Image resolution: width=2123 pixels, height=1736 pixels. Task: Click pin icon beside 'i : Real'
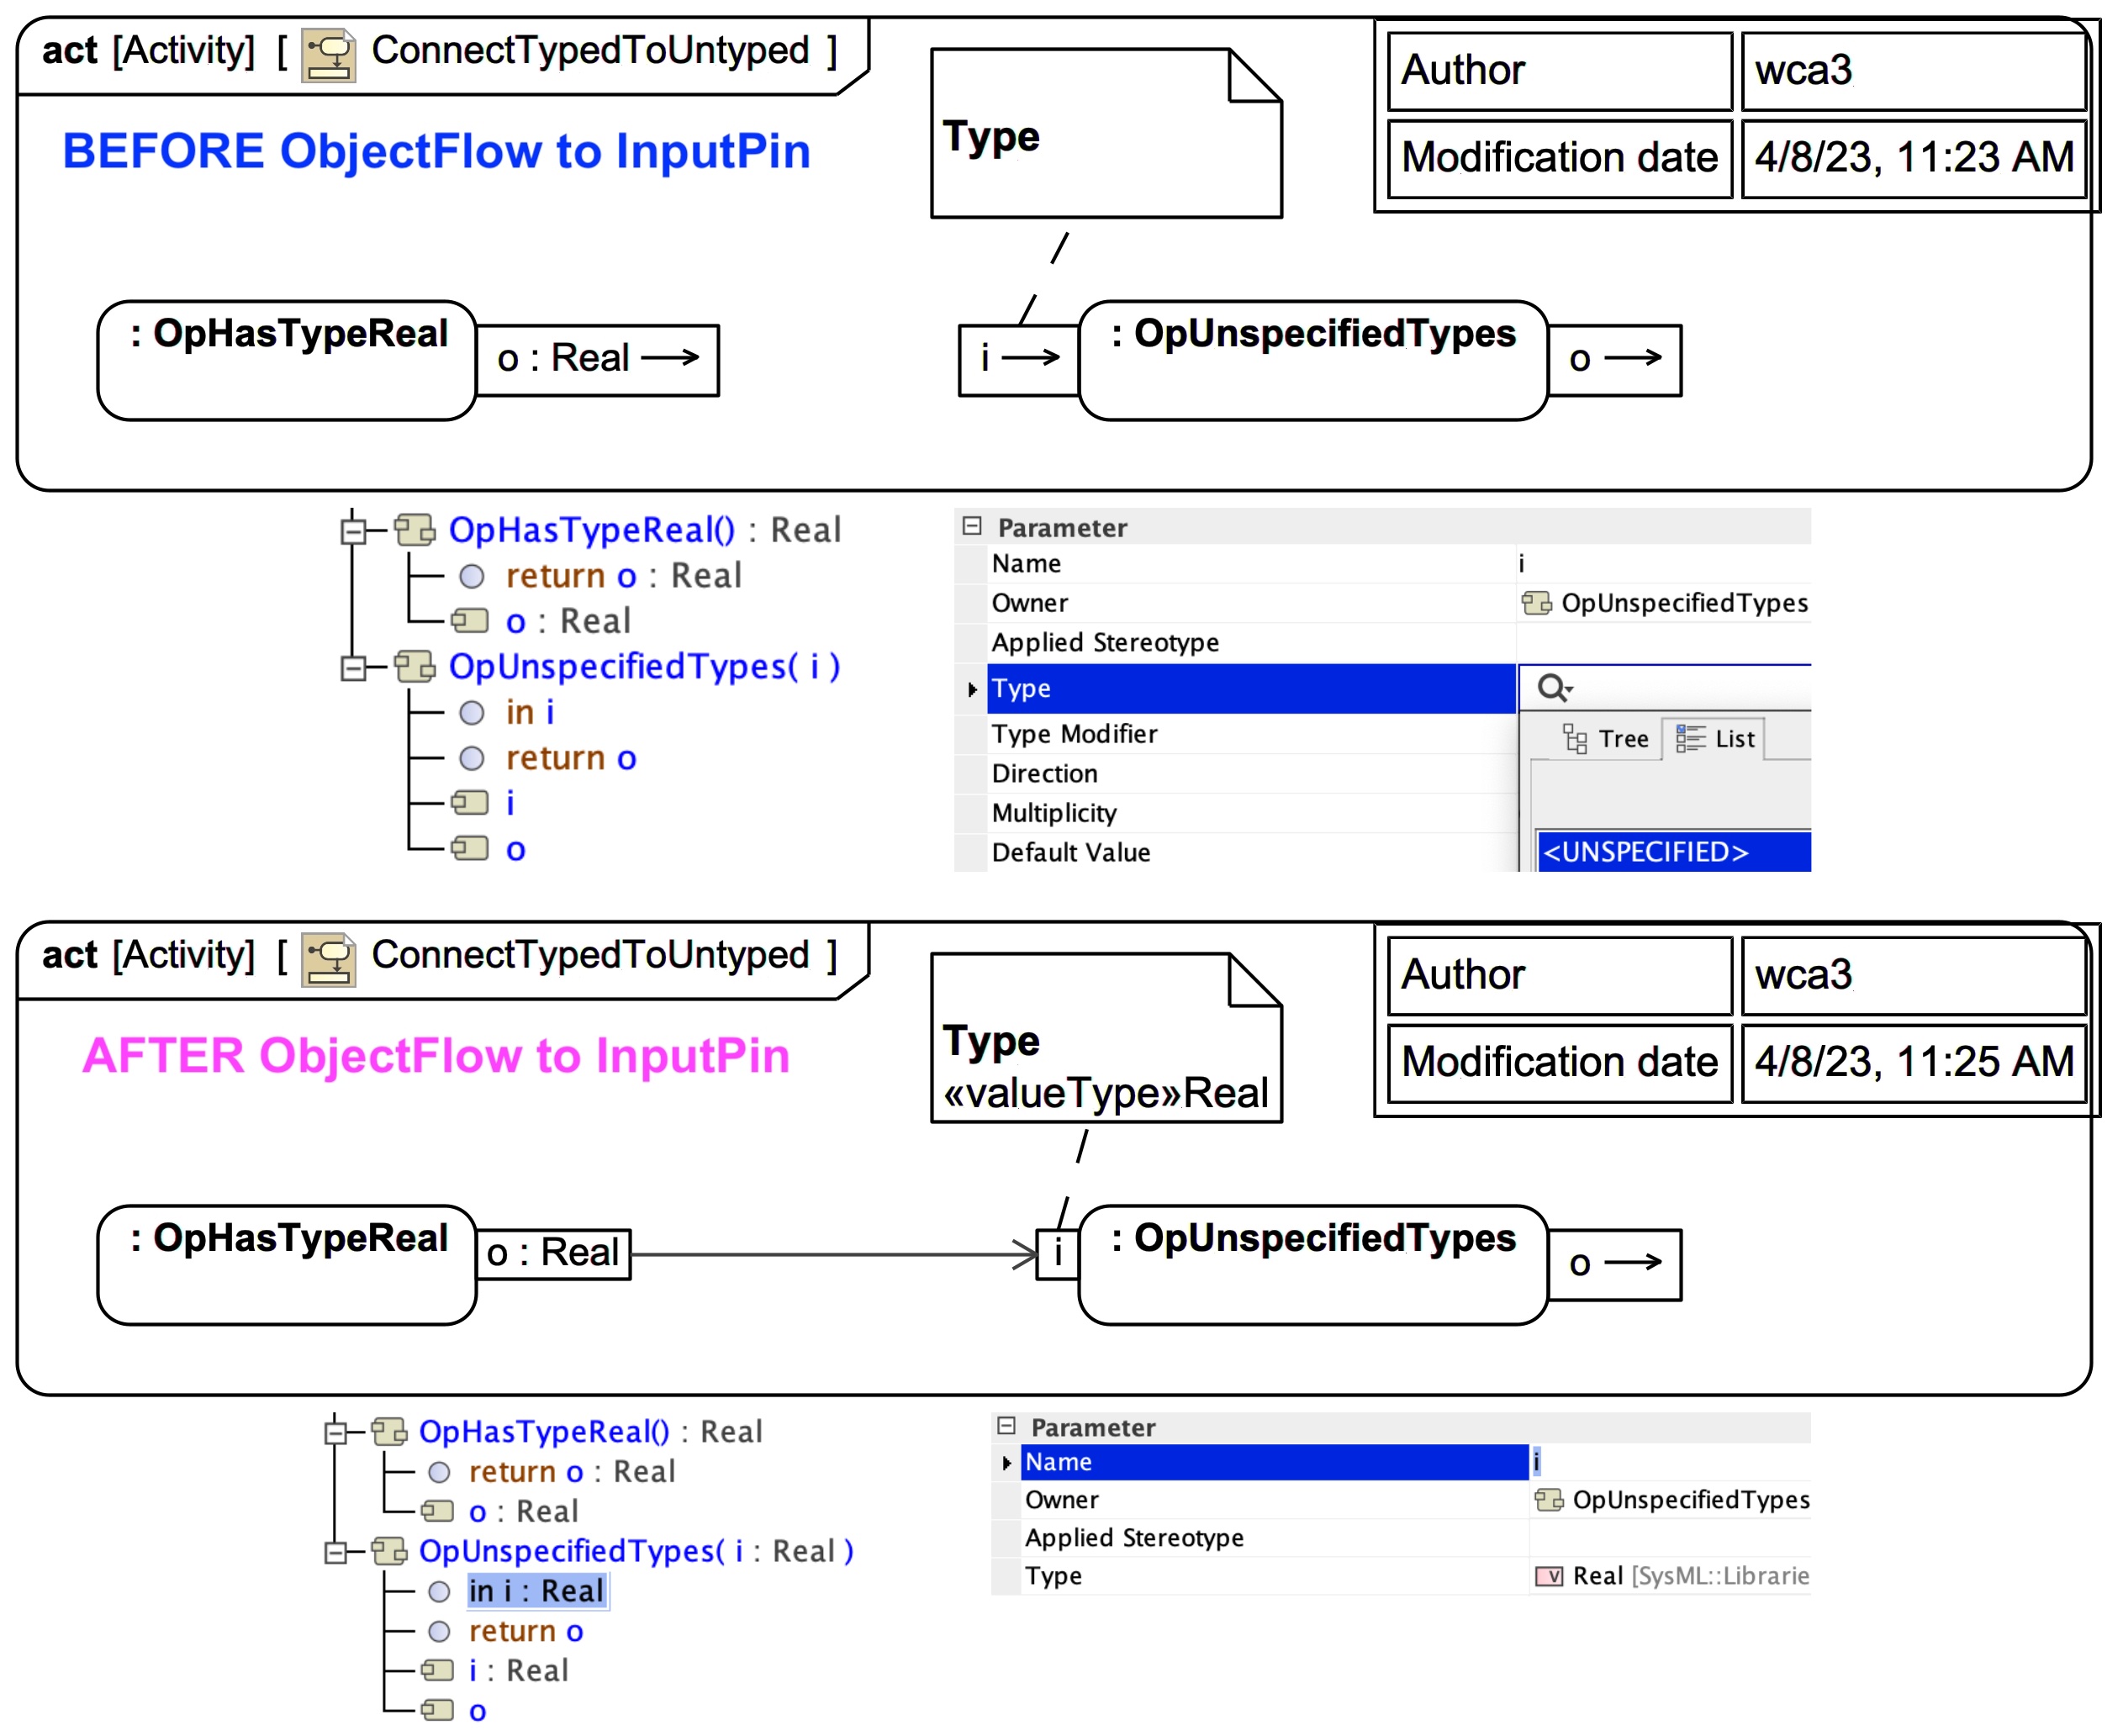coord(437,1670)
